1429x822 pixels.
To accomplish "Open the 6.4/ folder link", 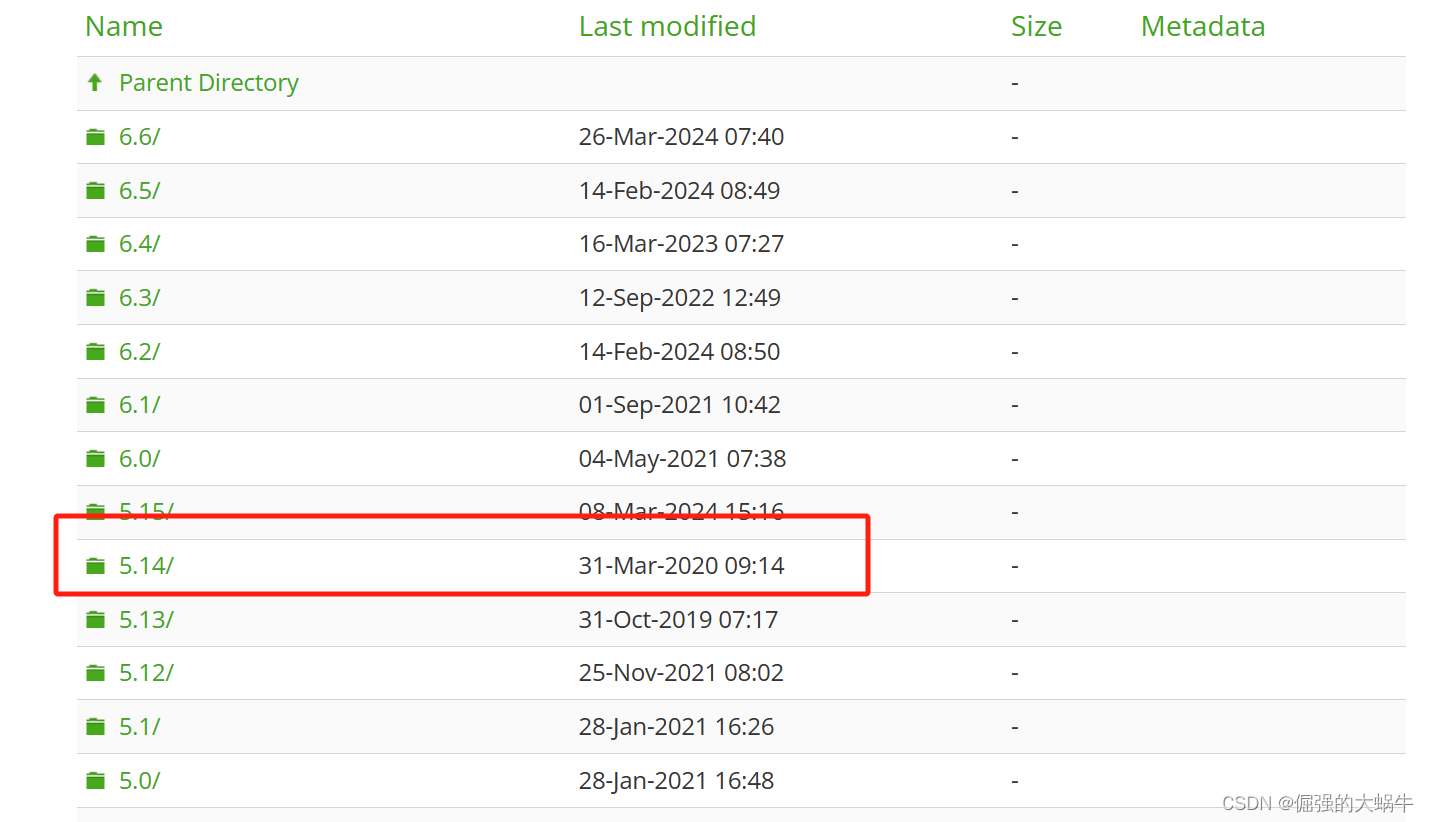I will 139,244.
